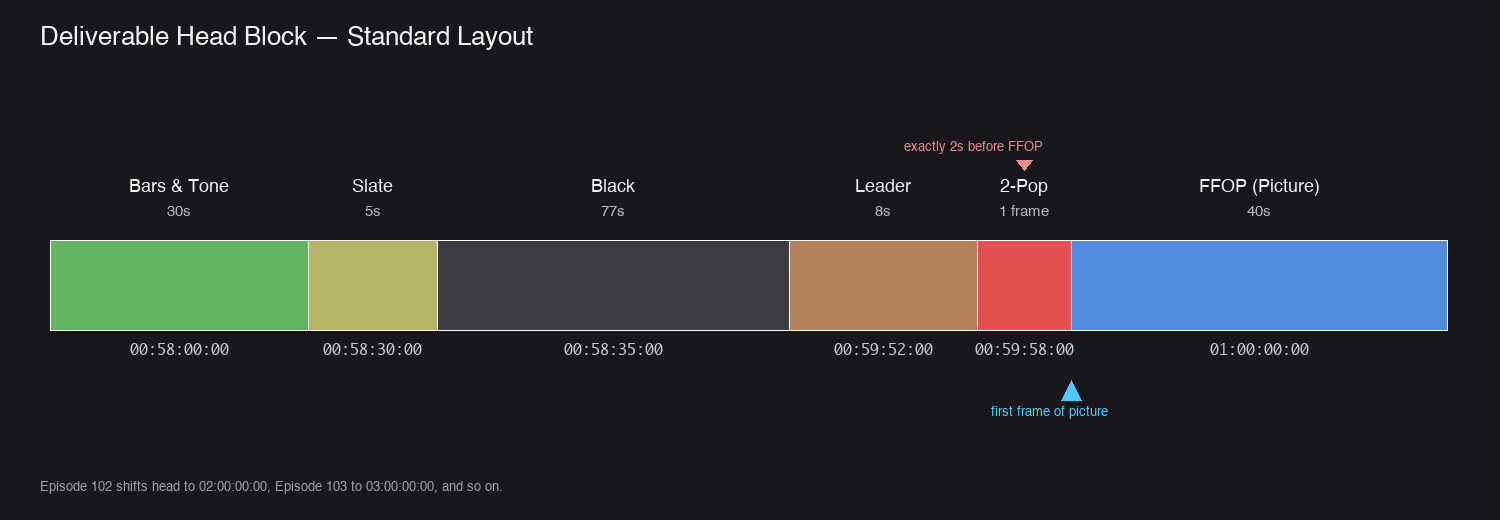Click the blue FFOP picture segment
The width and height of the screenshot is (1500, 520).
[x=1259, y=285]
